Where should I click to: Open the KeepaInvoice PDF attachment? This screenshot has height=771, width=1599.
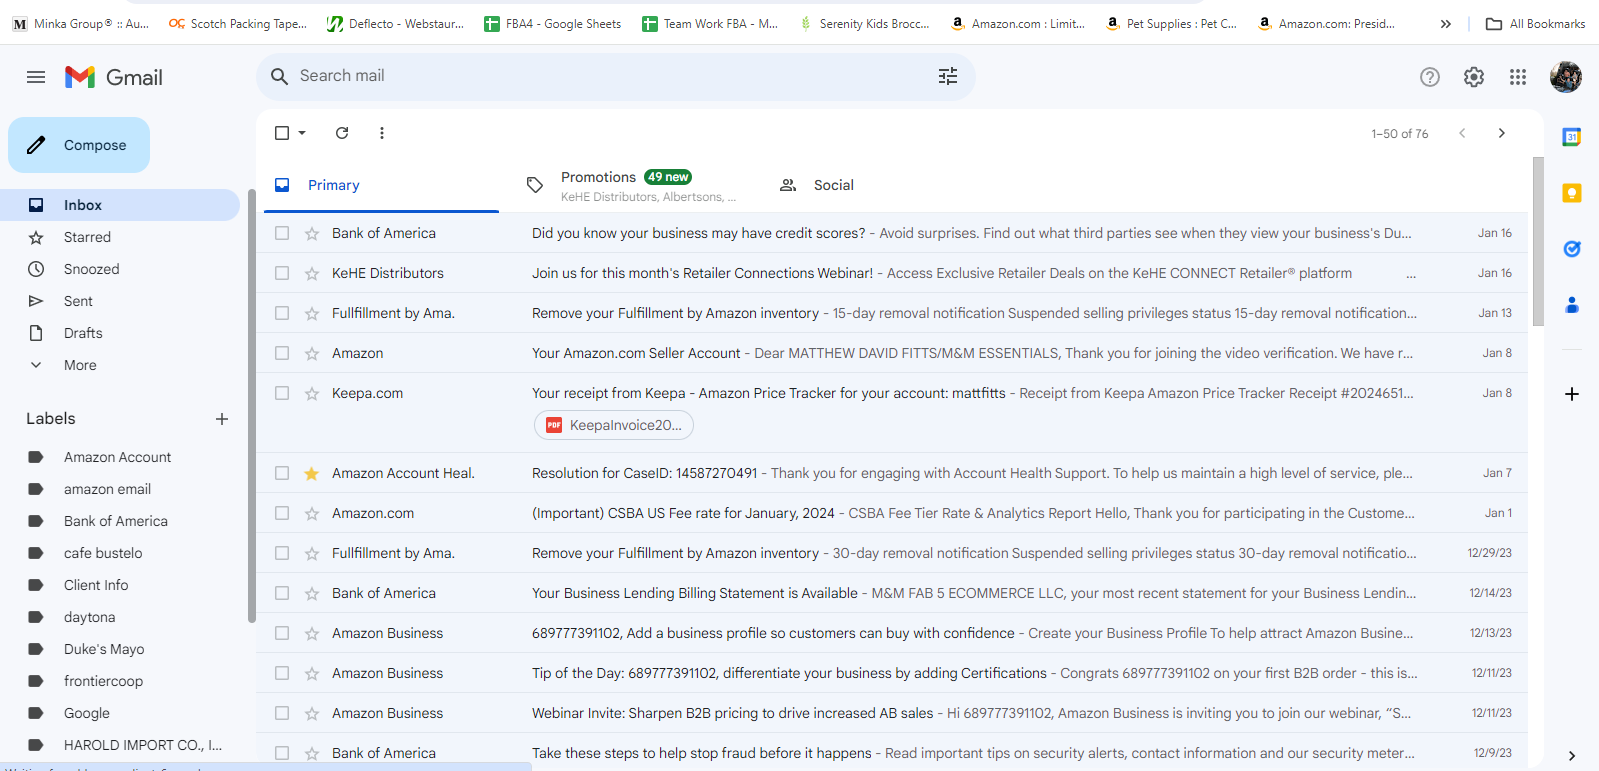pos(614,425)
